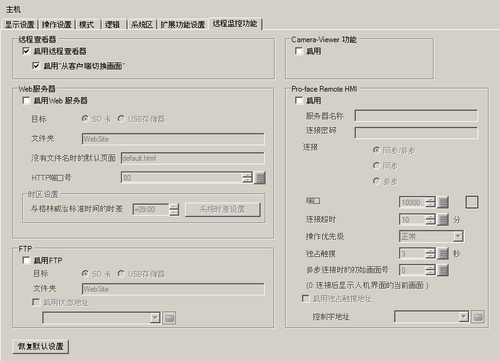This screenshot has height=361, width=500.
Task: Open keypad icon beside HTTP port field
Action: coord(260,178)
